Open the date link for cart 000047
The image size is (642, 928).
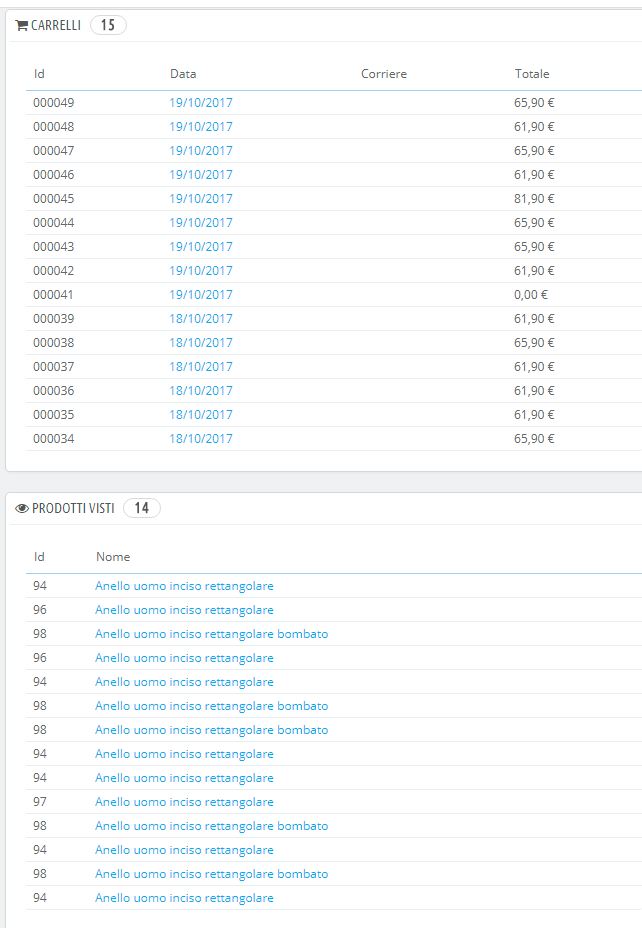tap(201, 151)
